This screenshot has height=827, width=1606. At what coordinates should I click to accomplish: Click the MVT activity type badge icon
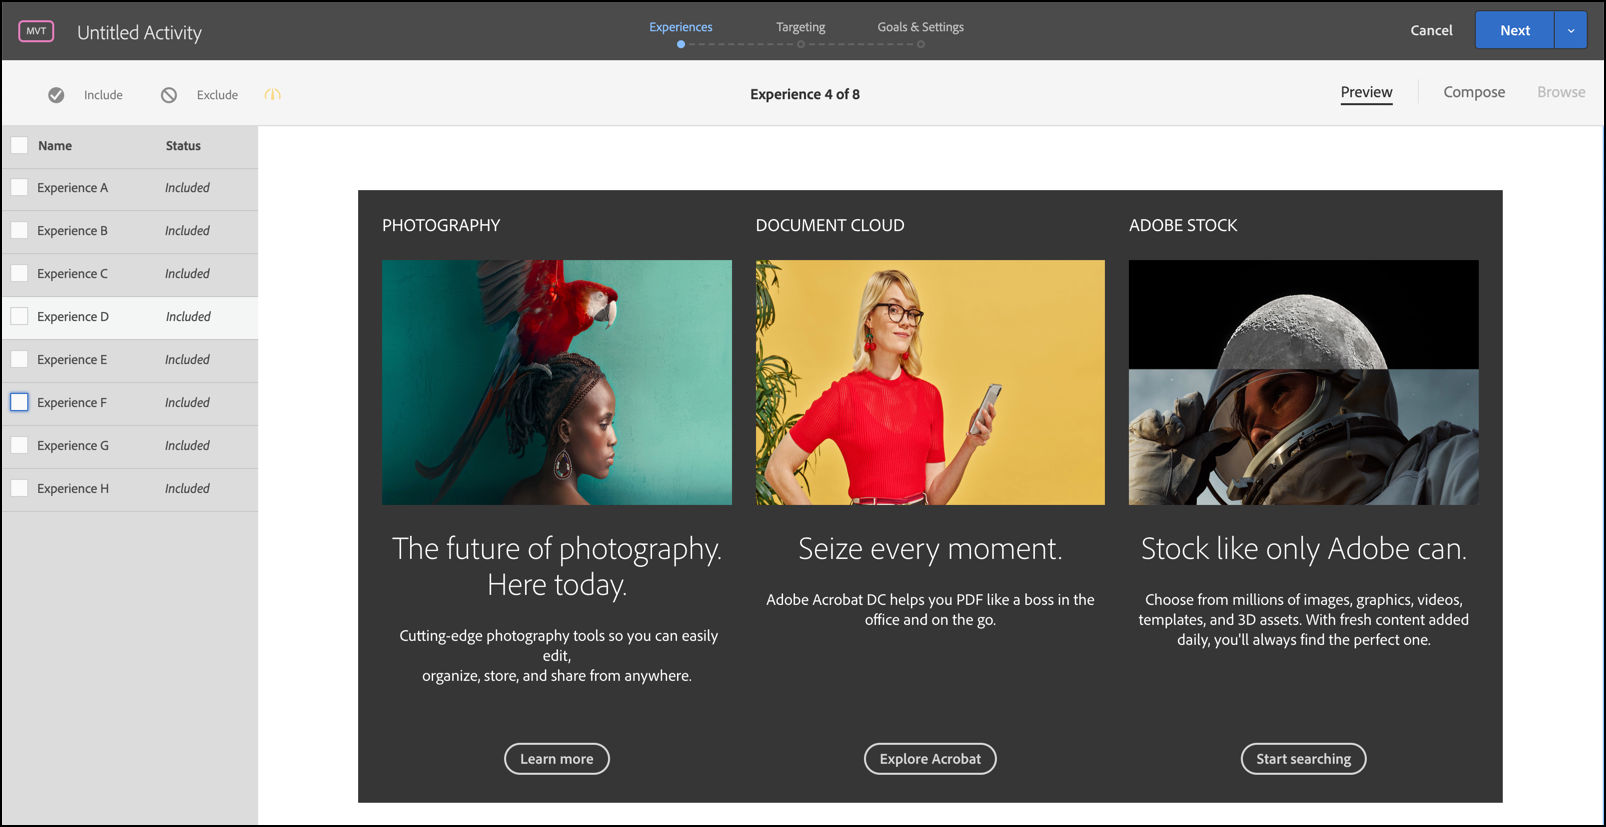tap(36, 31)
